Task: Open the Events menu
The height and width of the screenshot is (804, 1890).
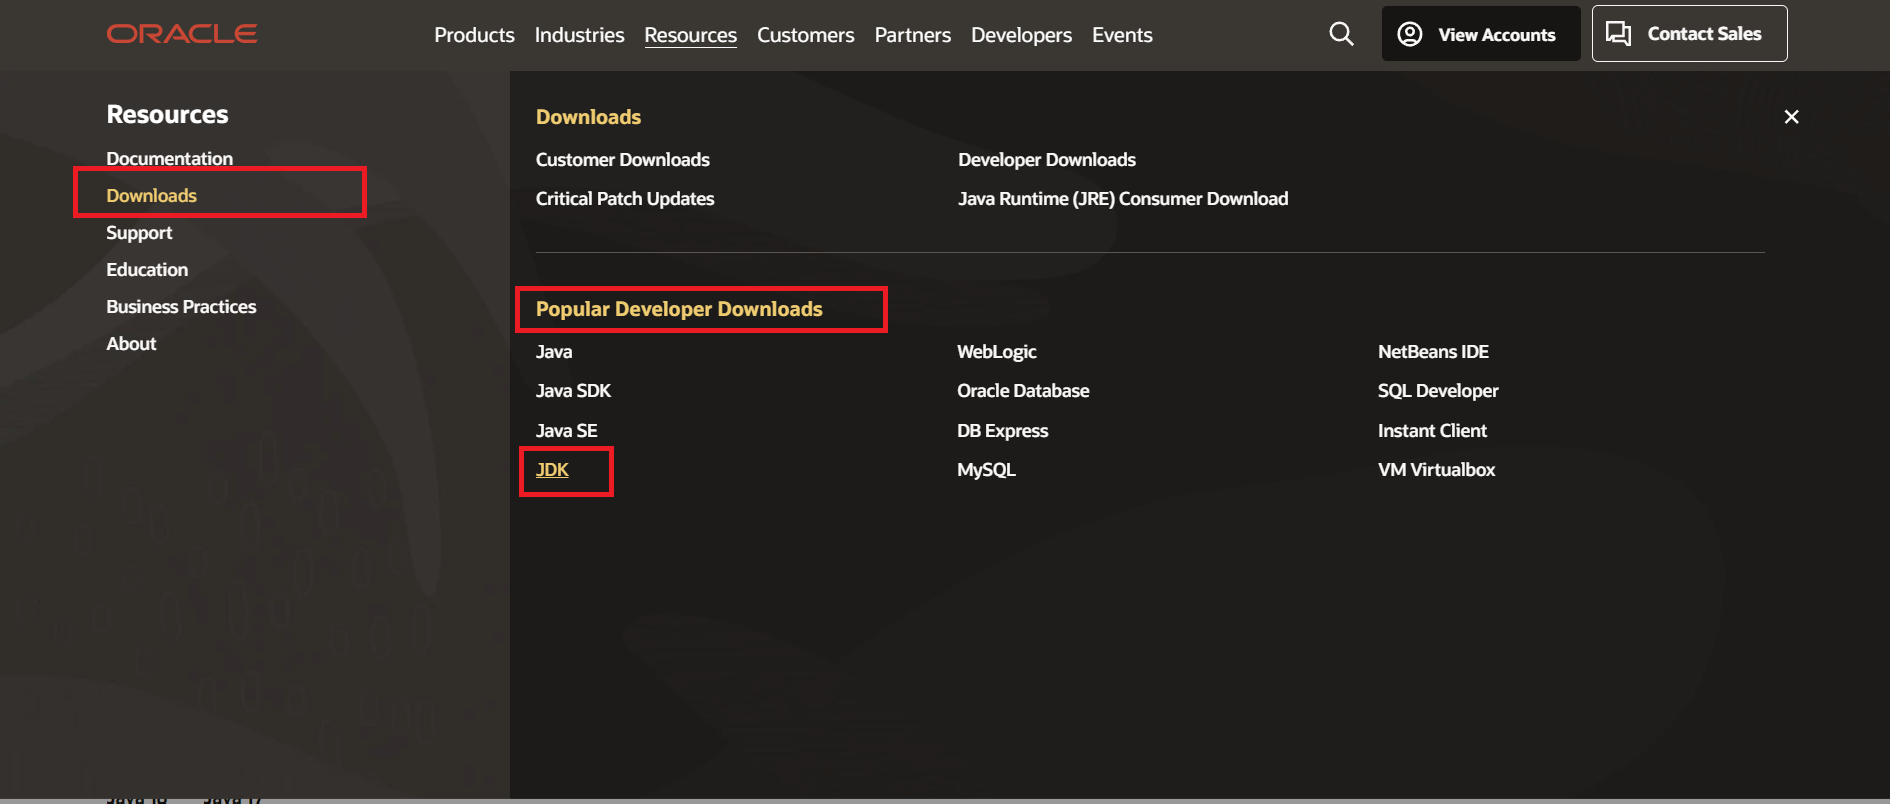Action: (1122, 35)
